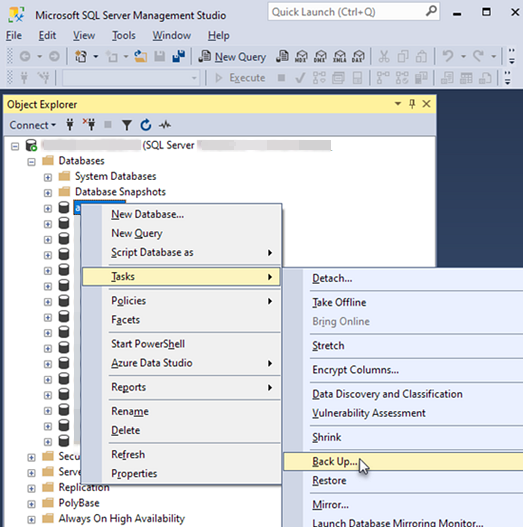Viewport: 523px width, 527px height.
Task: Open Script Database as submenu
Action: point(181,252)
